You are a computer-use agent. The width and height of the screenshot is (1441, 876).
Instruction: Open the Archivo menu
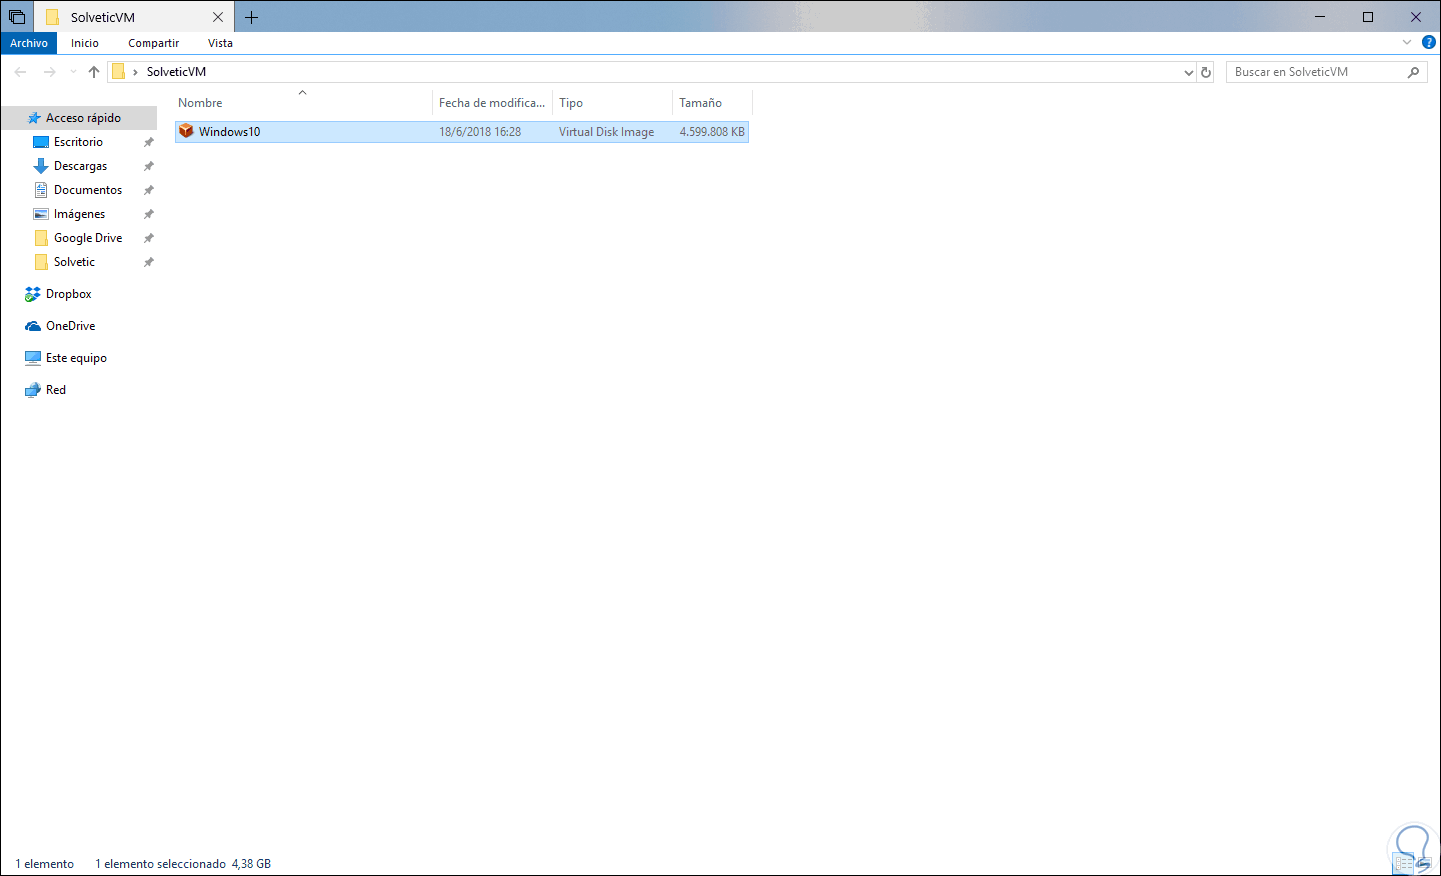[29, 43]
